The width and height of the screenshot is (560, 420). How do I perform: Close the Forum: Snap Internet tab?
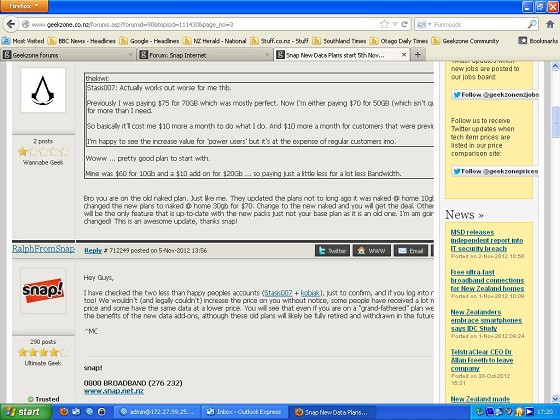tap(267, 55)
